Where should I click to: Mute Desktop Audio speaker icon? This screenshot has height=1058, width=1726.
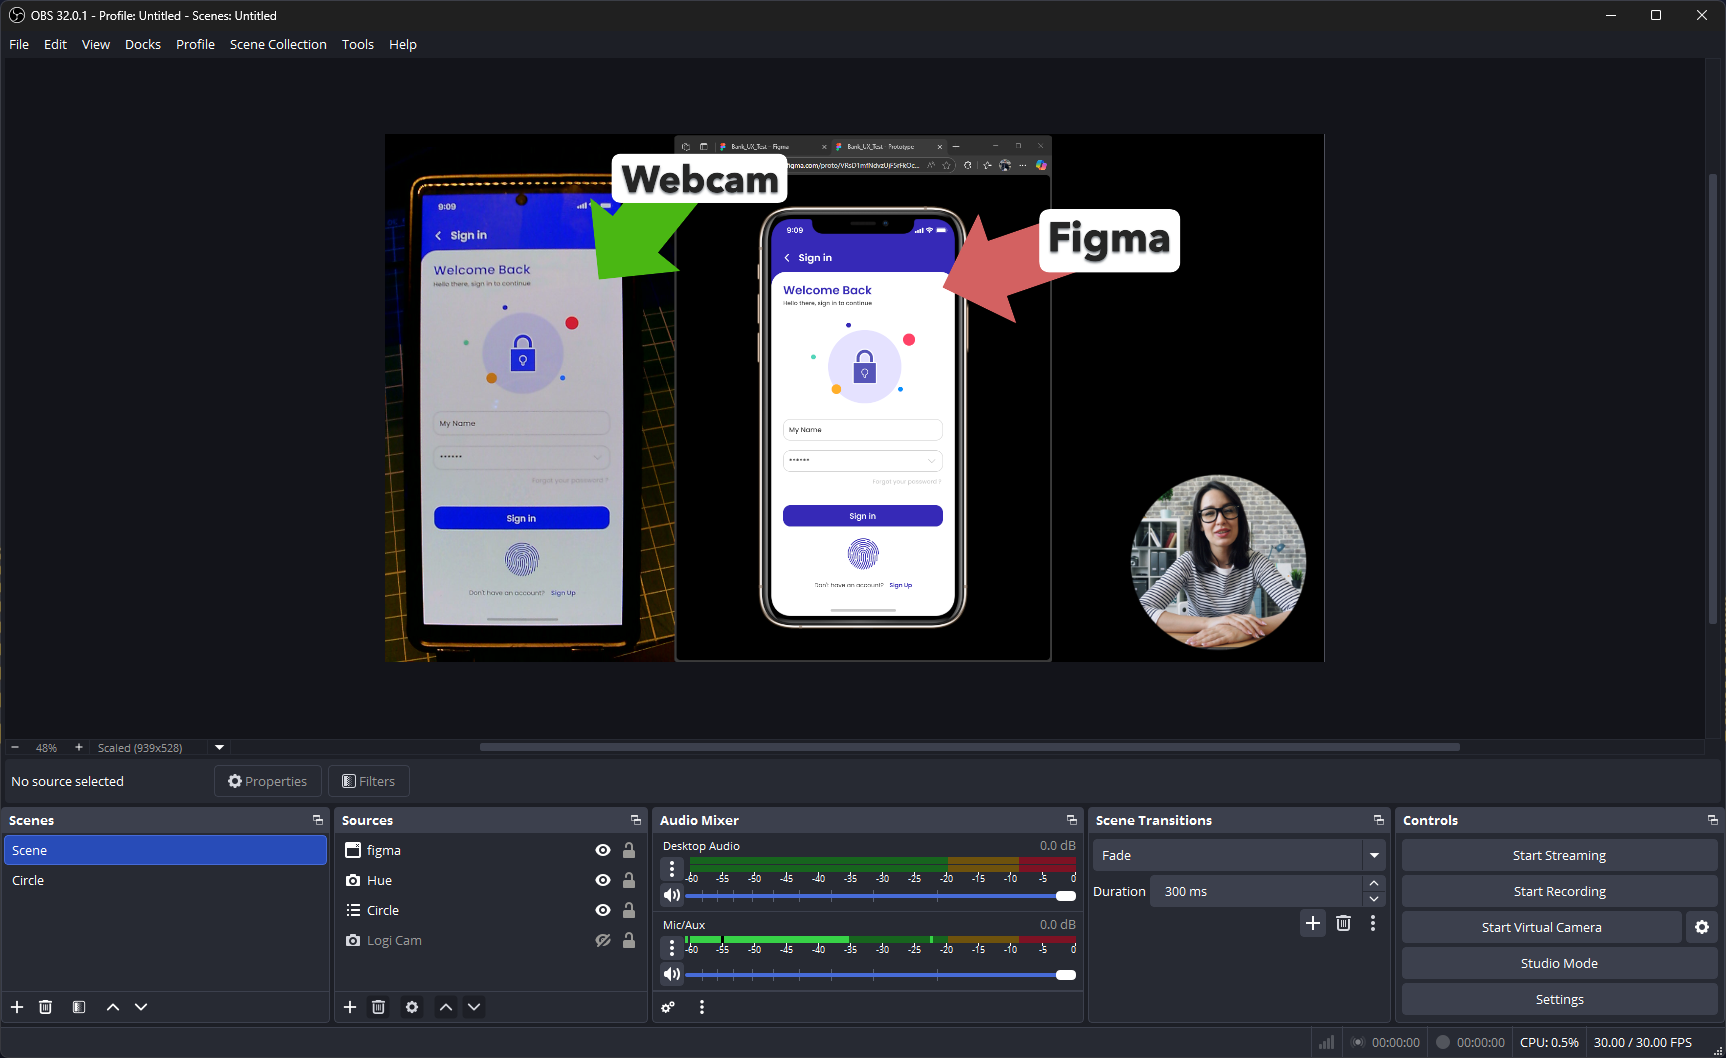(672, 895)
